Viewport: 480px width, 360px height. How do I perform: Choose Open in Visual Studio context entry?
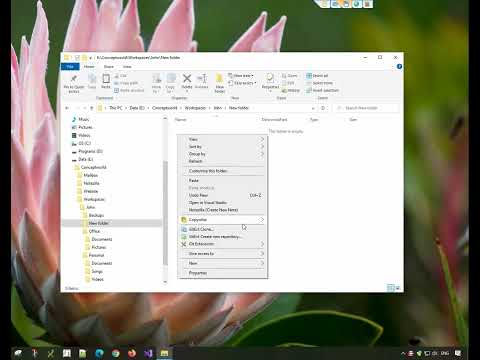(222, 203)
